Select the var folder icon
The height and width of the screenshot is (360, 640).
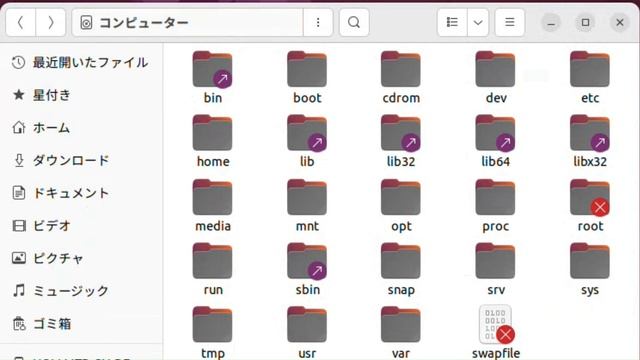click(x=401, y=325)
